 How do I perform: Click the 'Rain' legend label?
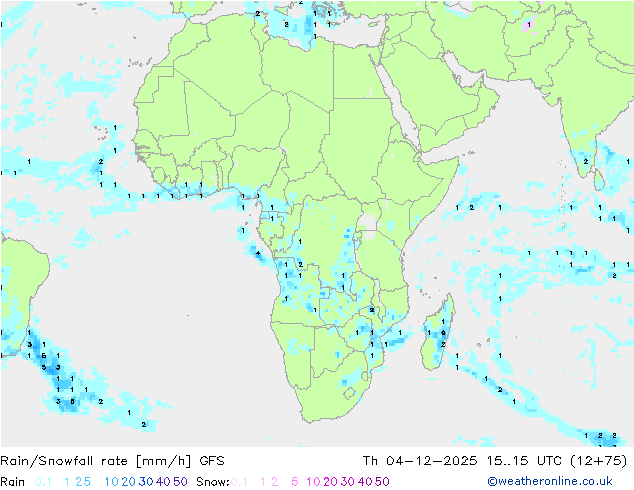tap(13, 482)
